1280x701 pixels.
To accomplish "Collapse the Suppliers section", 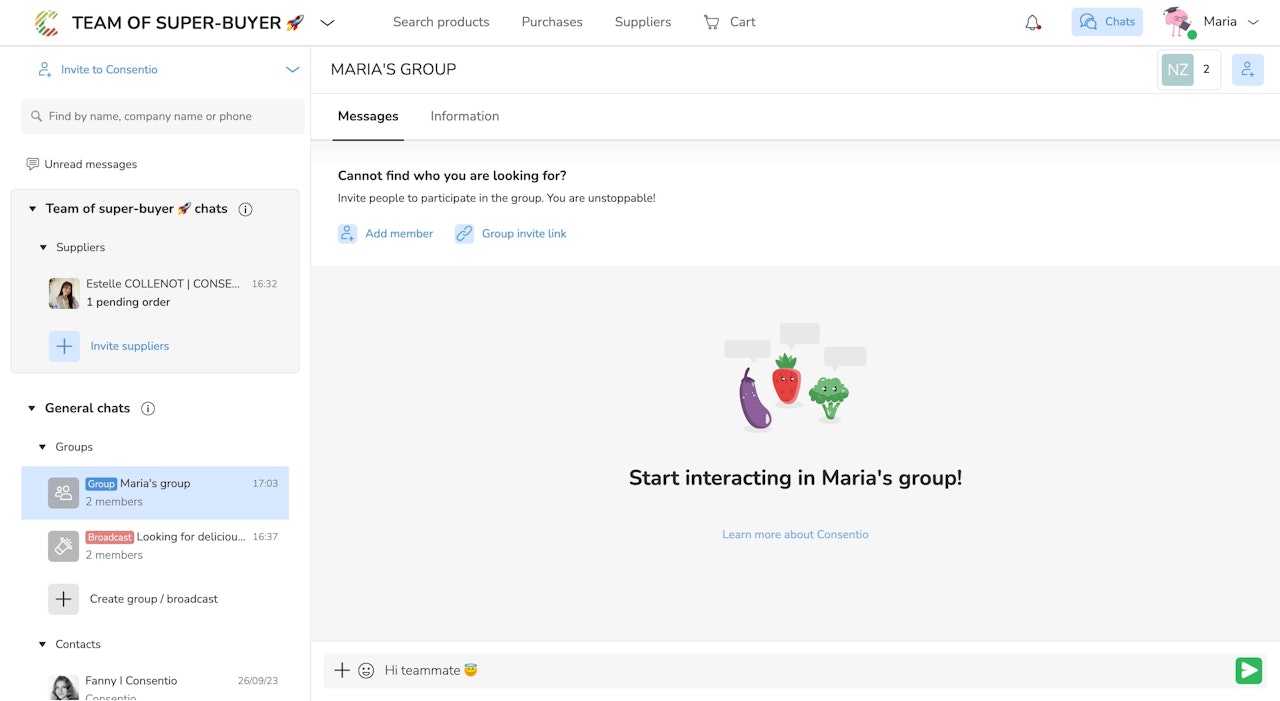I will 43,248.
